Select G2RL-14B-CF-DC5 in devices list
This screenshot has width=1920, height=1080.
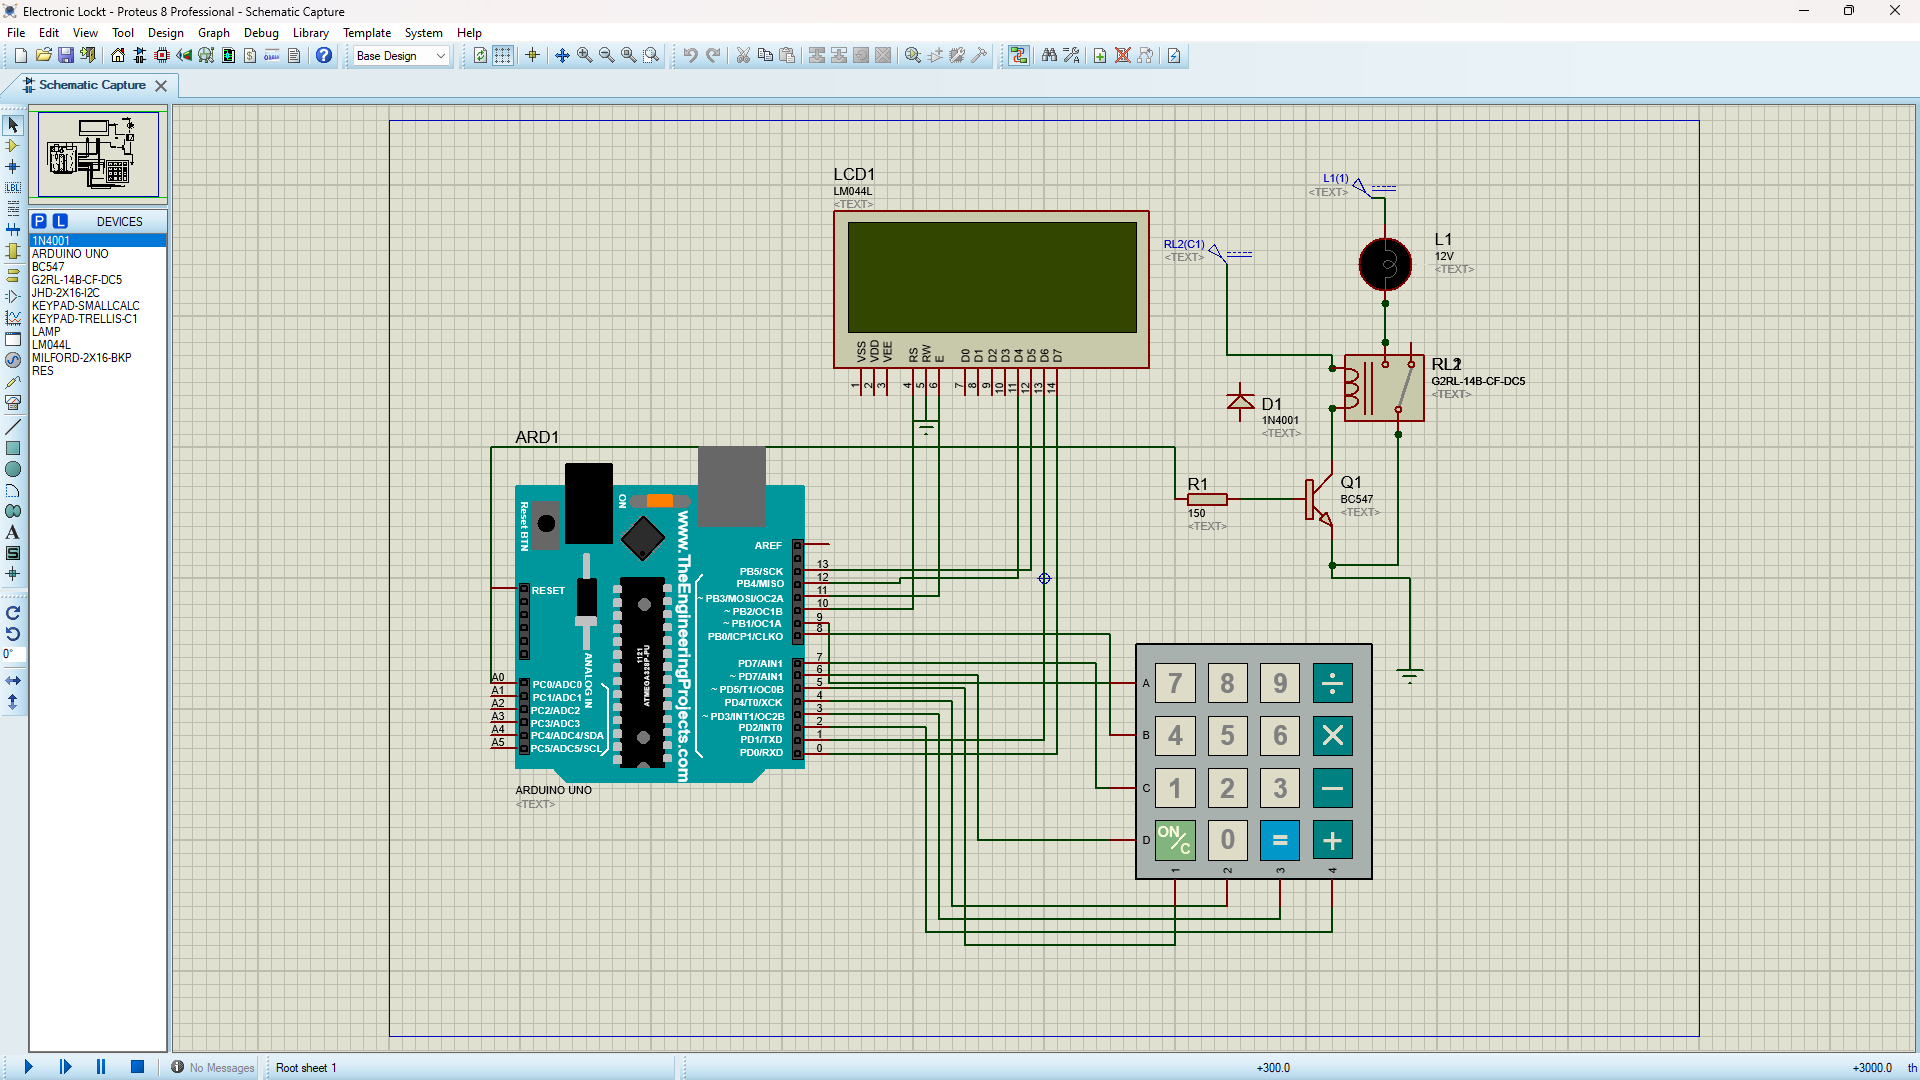(98, 280)
